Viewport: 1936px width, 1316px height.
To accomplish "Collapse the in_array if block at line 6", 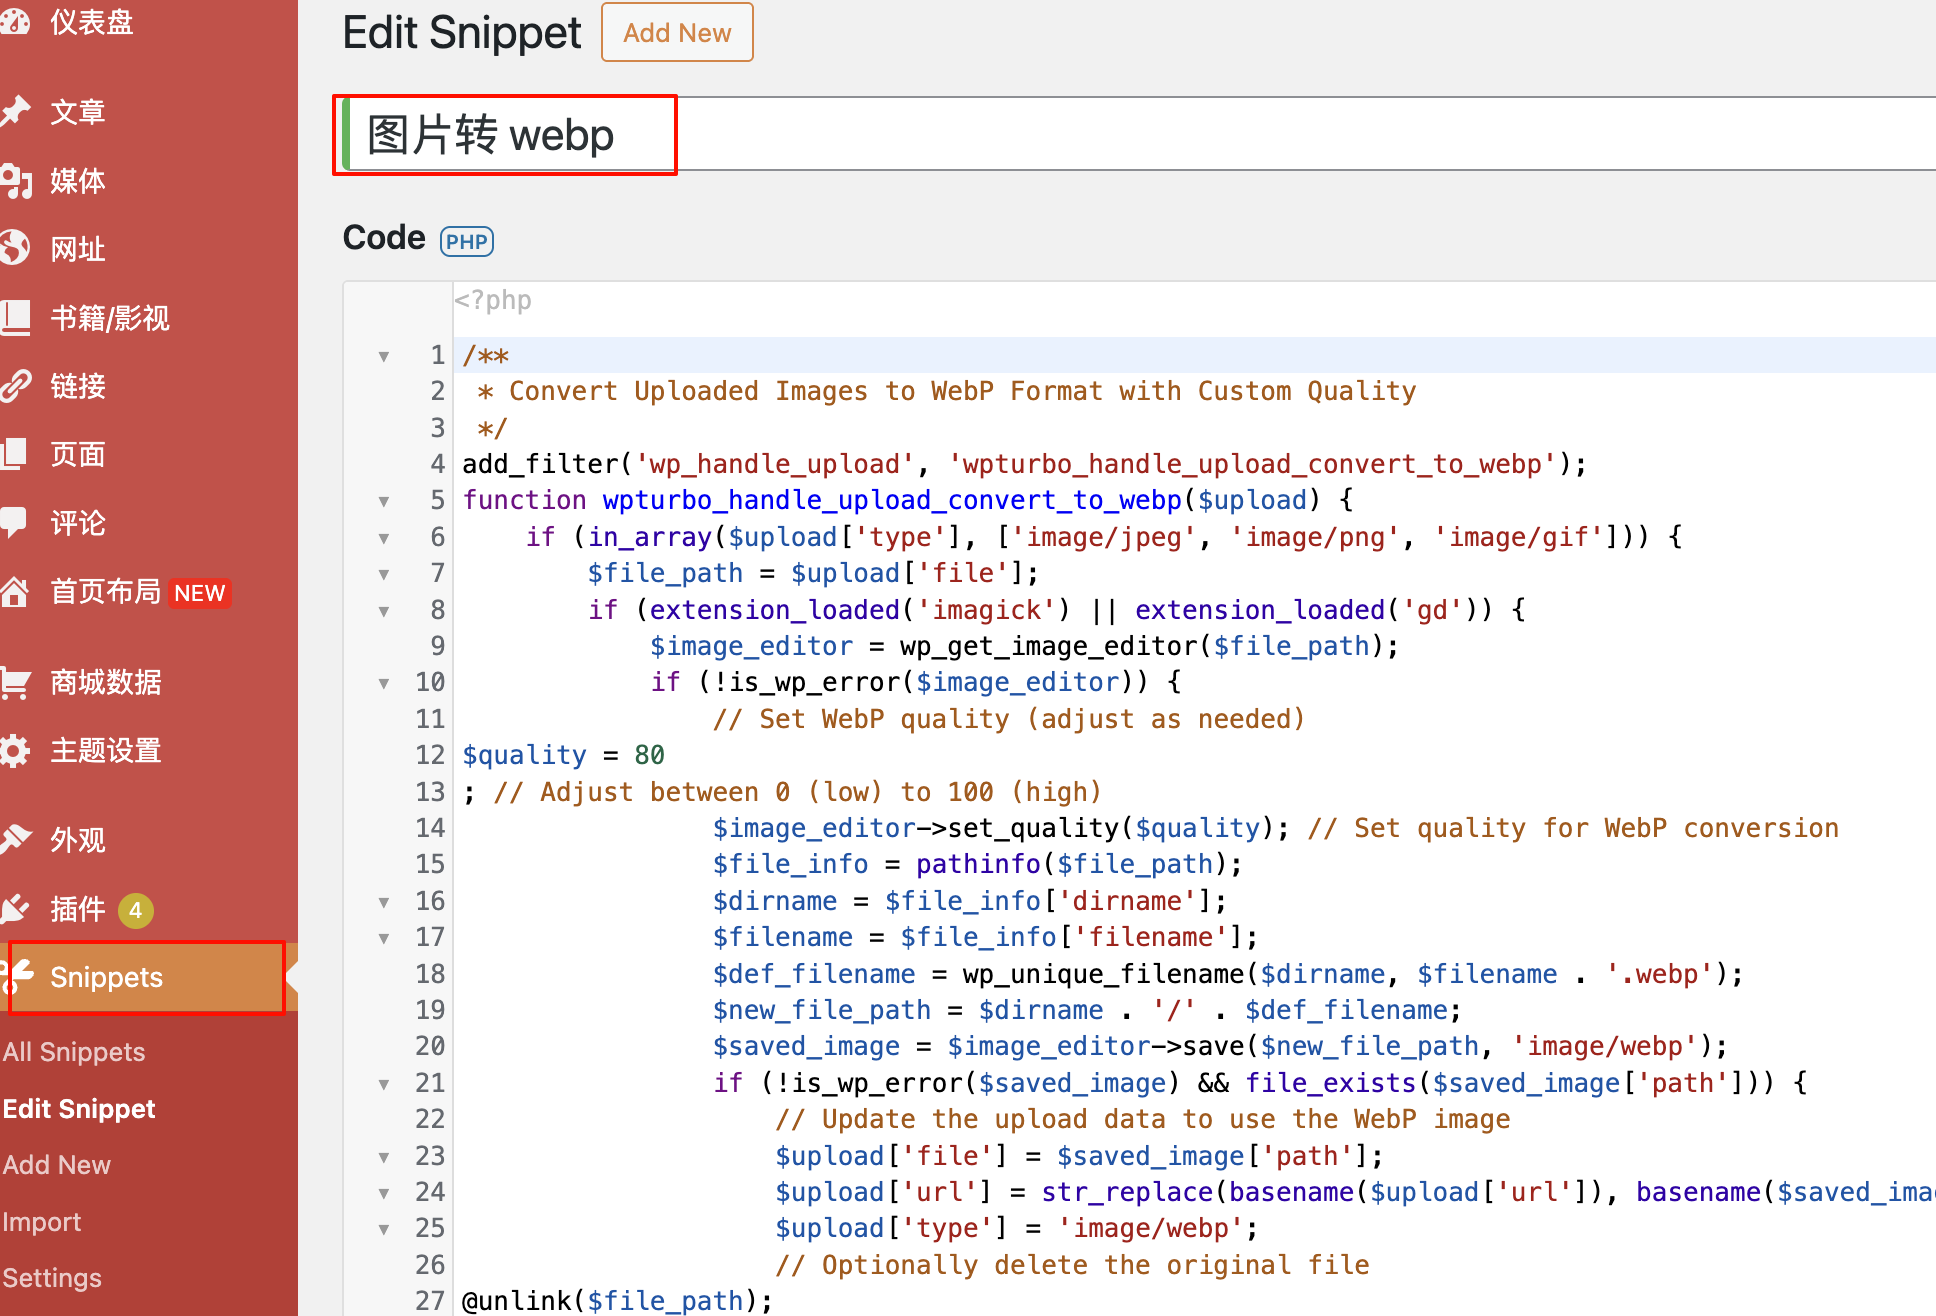I will coord(383,538).
